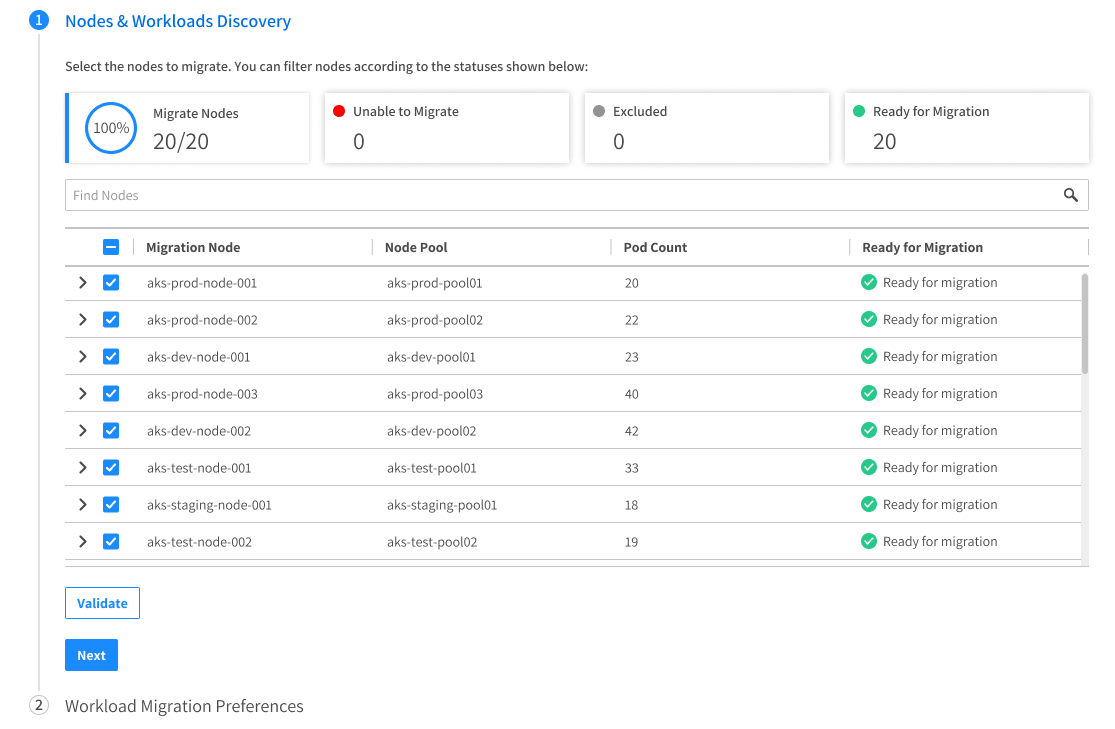Expand the aks-test-node-002 row chevron
This screenshot has width=1115, height=729.
coord(83,542)
